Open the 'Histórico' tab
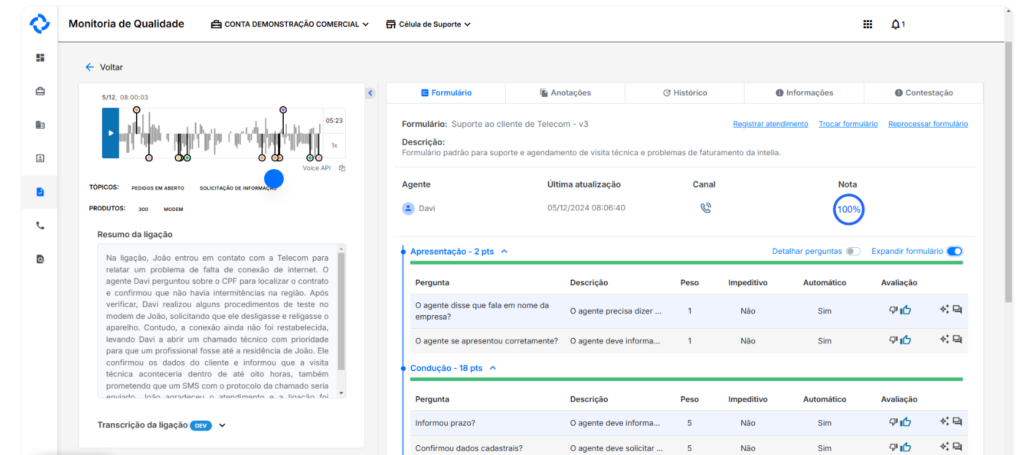 684,93
